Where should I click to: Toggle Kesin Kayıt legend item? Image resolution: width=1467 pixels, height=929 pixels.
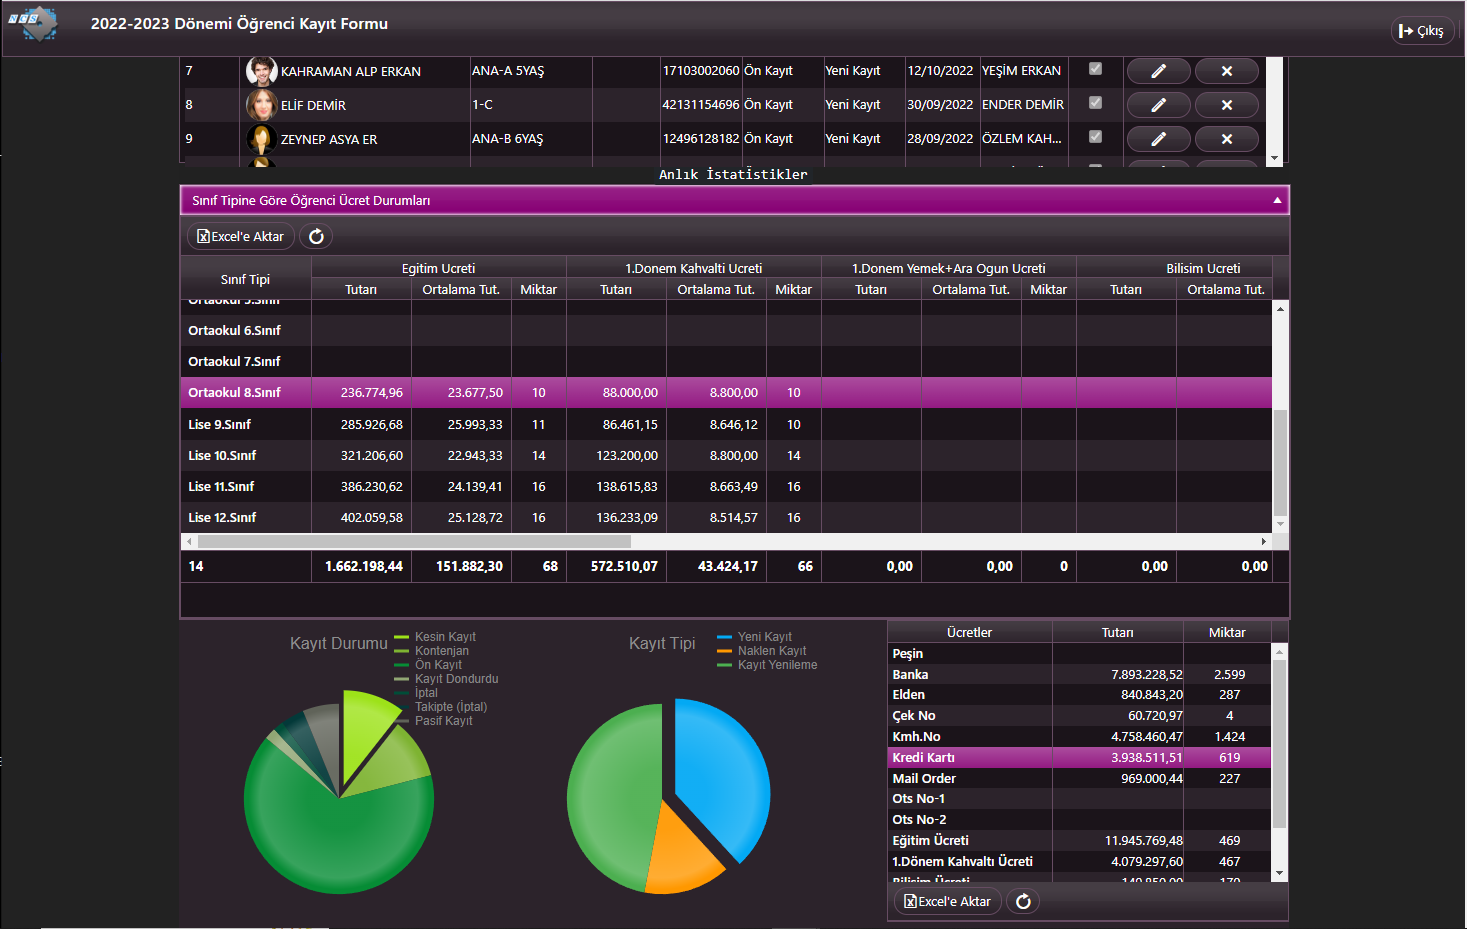(435, 637)
